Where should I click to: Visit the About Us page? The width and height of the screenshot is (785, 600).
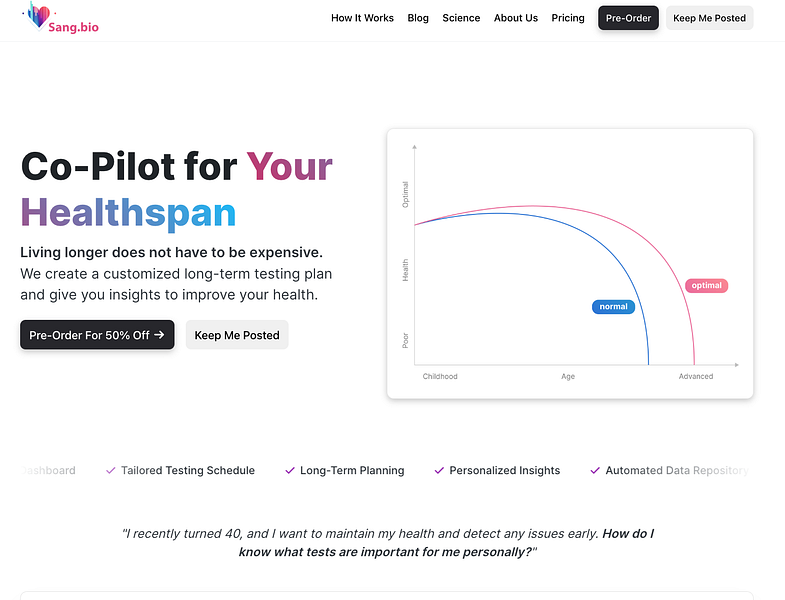516,18
